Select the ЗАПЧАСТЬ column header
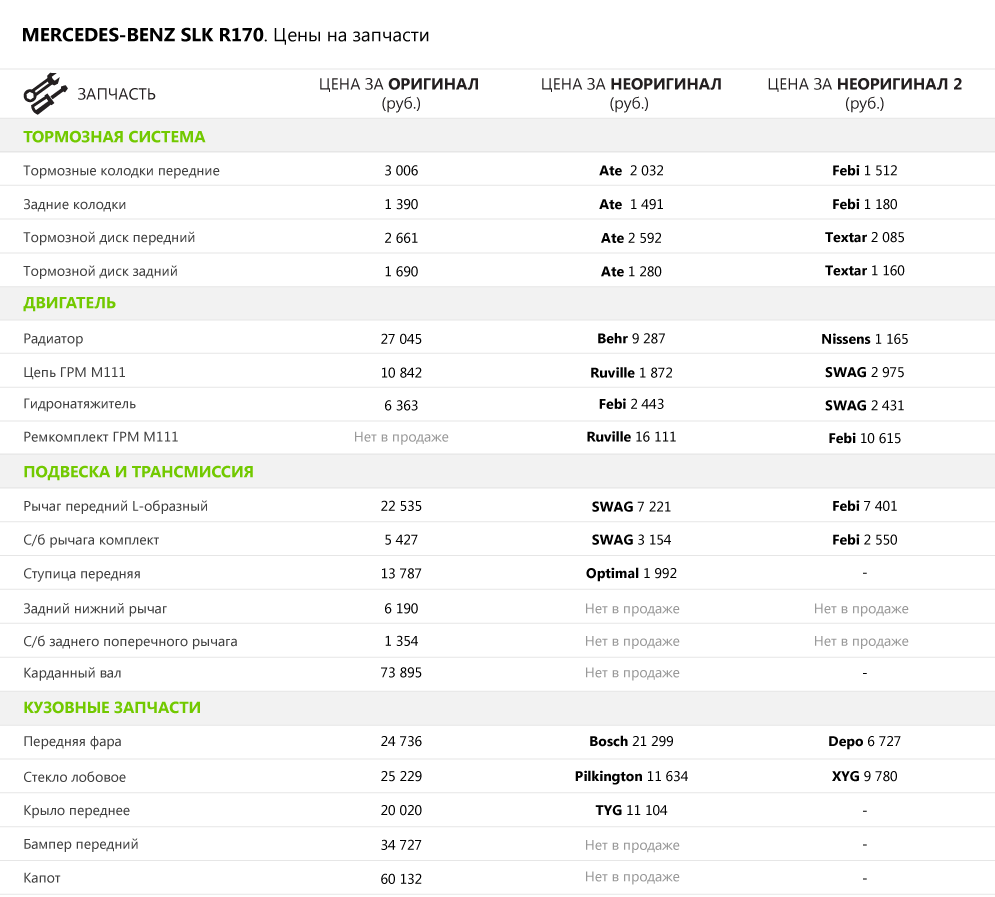Image resolution: width=995 pixels, height=897 pixels. click(117, 94)
